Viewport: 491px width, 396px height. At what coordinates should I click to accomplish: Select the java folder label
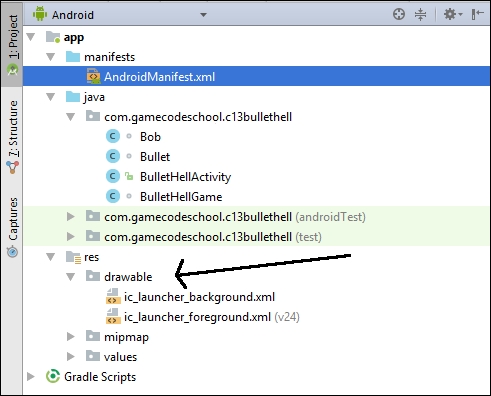[94, 97]
